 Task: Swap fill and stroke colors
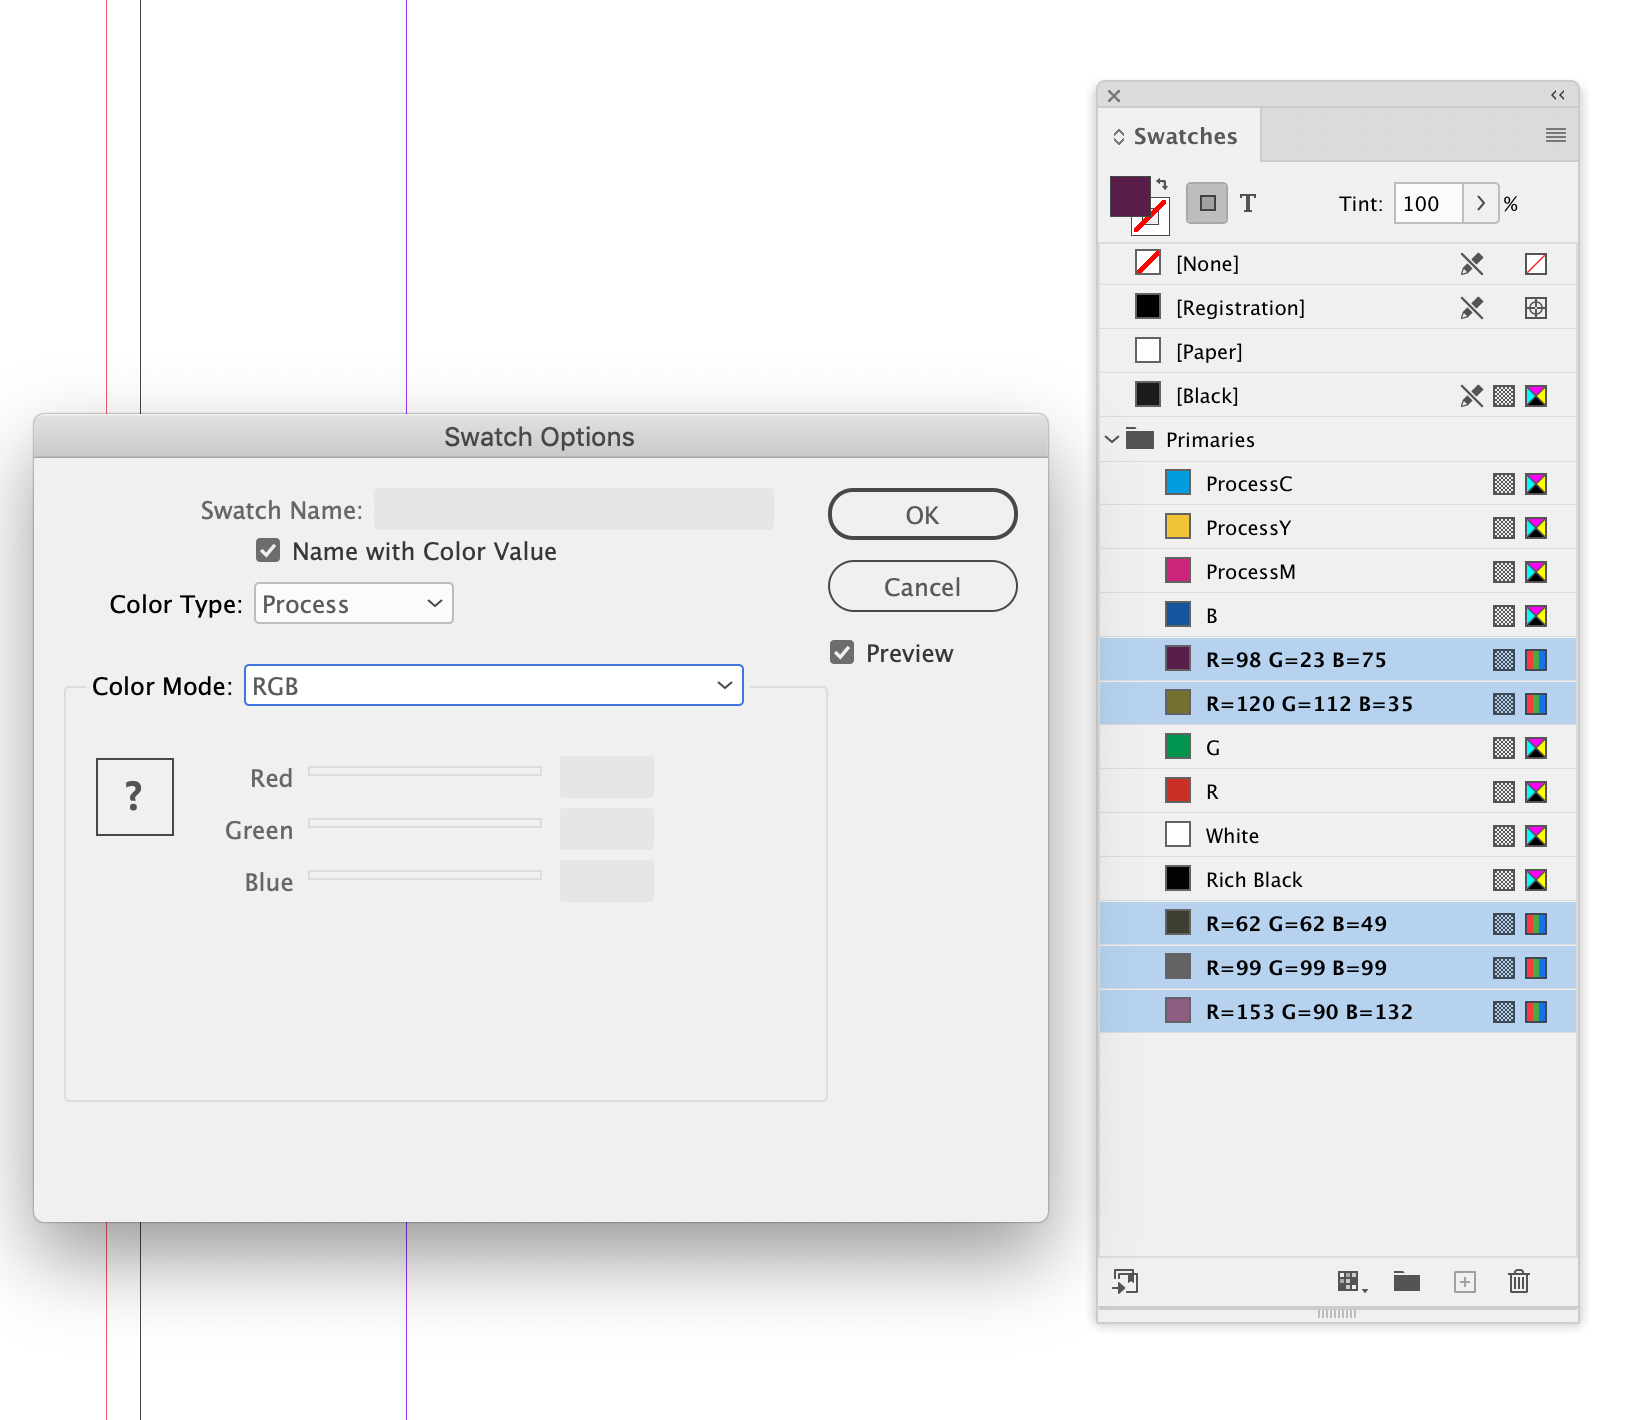(1163, 185)
